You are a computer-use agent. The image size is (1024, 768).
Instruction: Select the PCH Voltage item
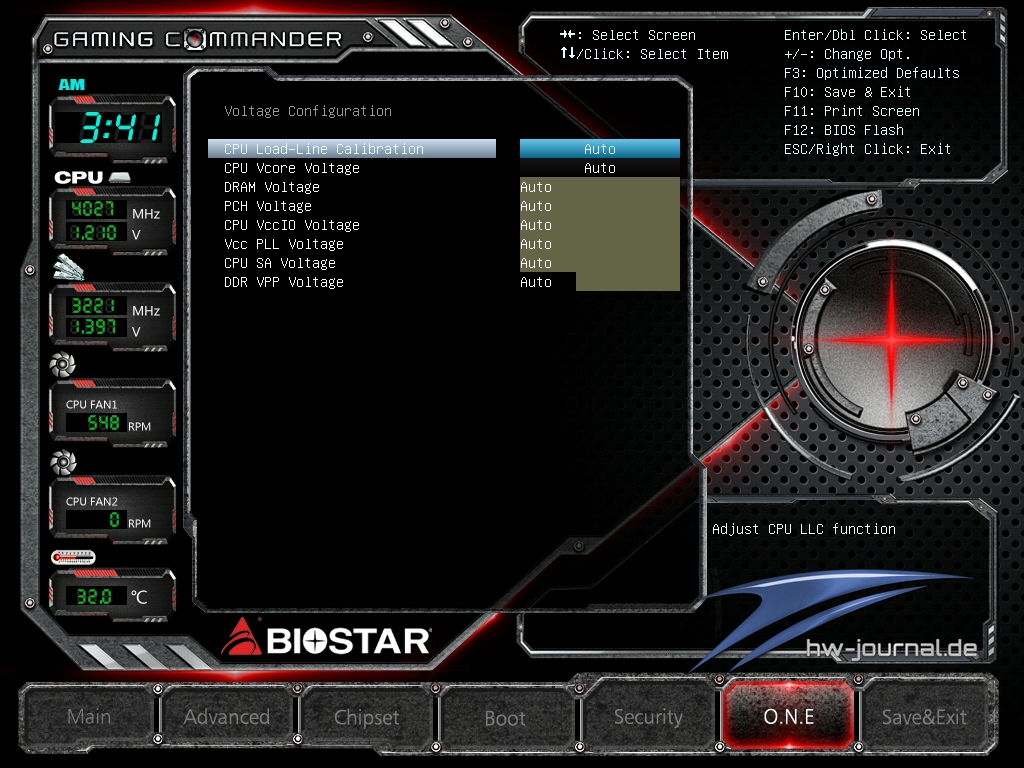268,206
